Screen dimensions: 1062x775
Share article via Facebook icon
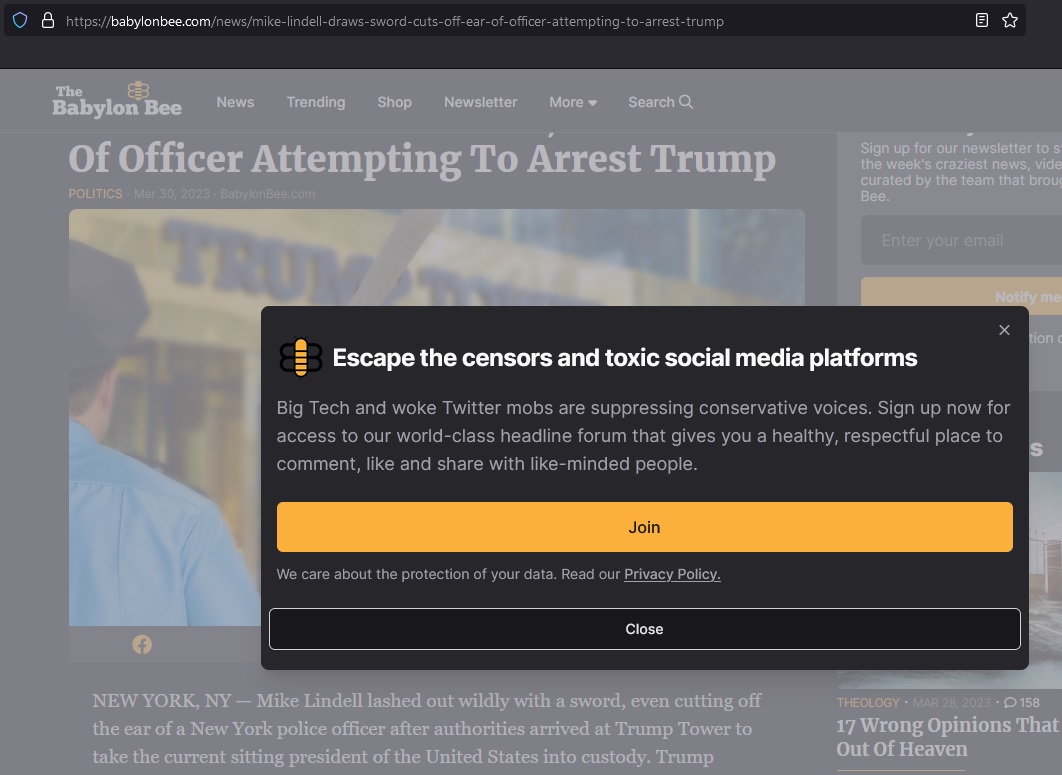coord(142,644)
